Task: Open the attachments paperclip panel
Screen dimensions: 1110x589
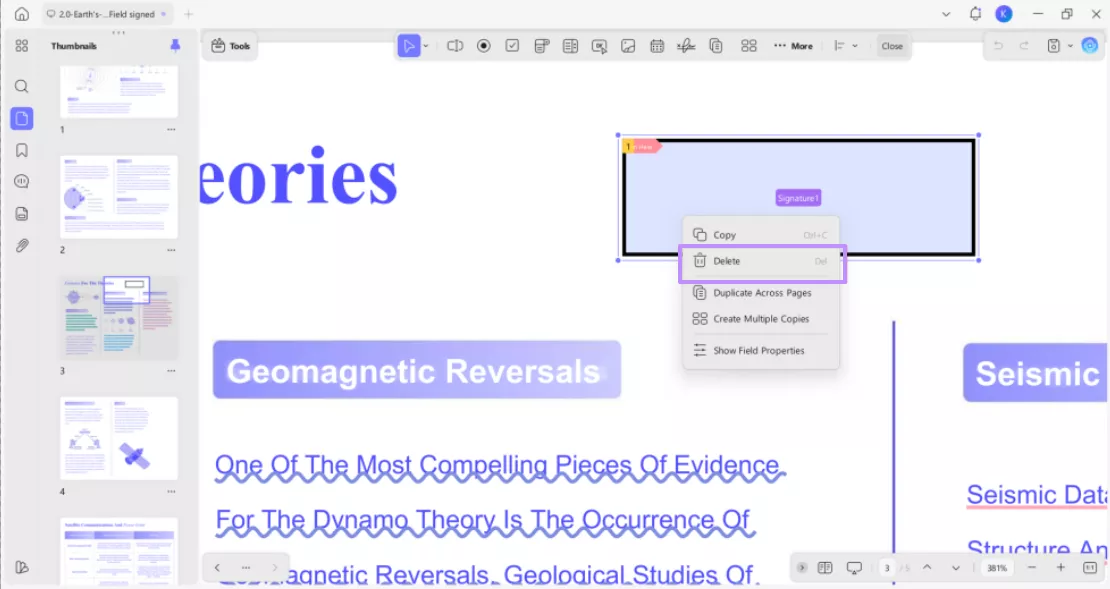Action: 22,246
